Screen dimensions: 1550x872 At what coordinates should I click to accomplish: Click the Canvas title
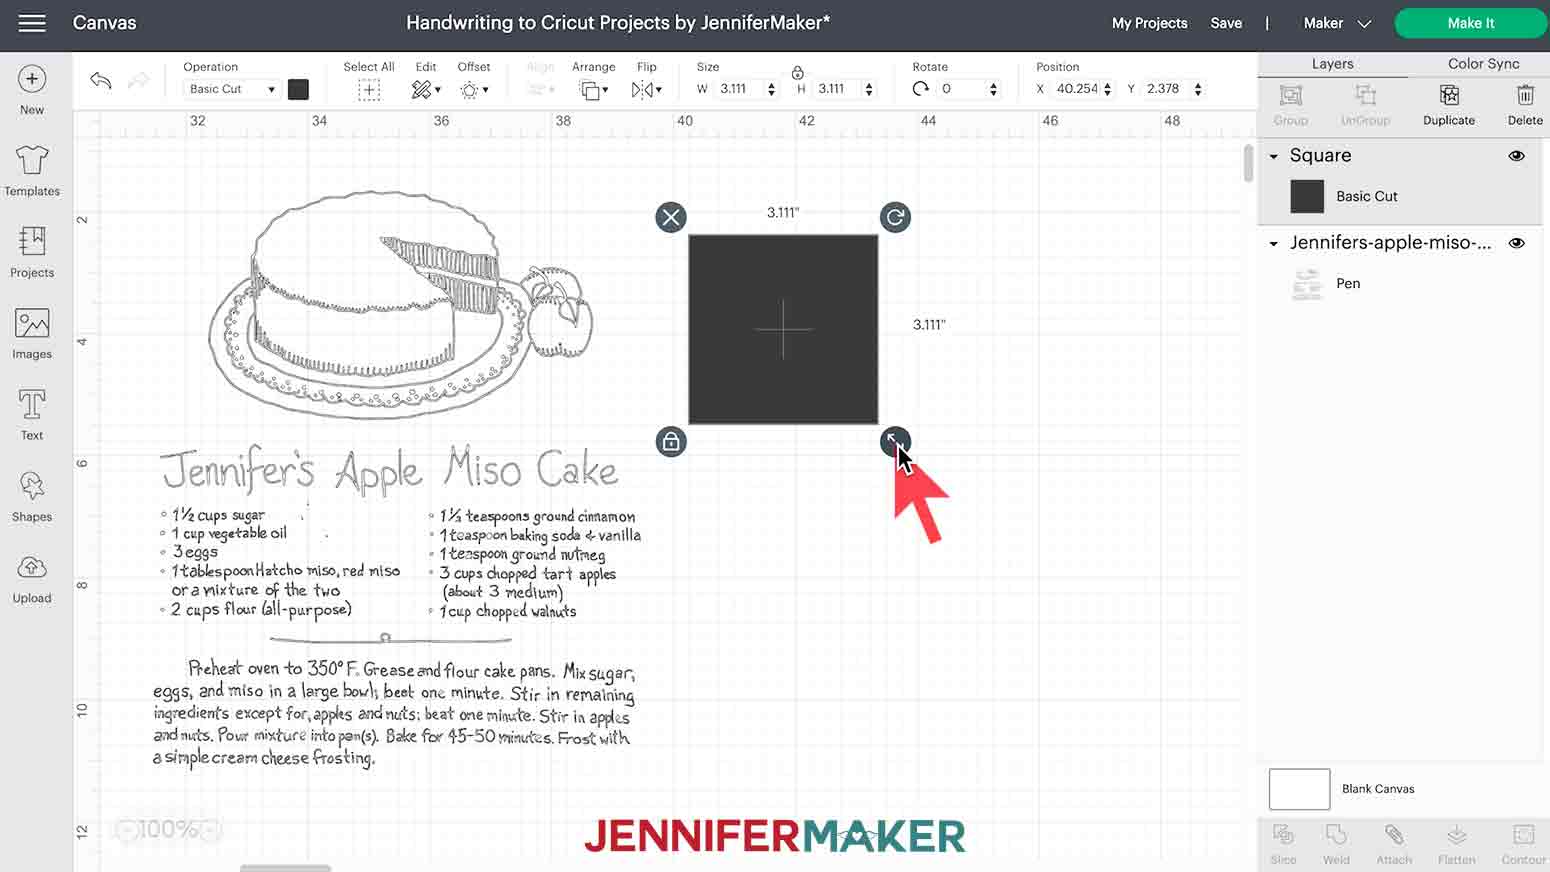tap(104, 22)
